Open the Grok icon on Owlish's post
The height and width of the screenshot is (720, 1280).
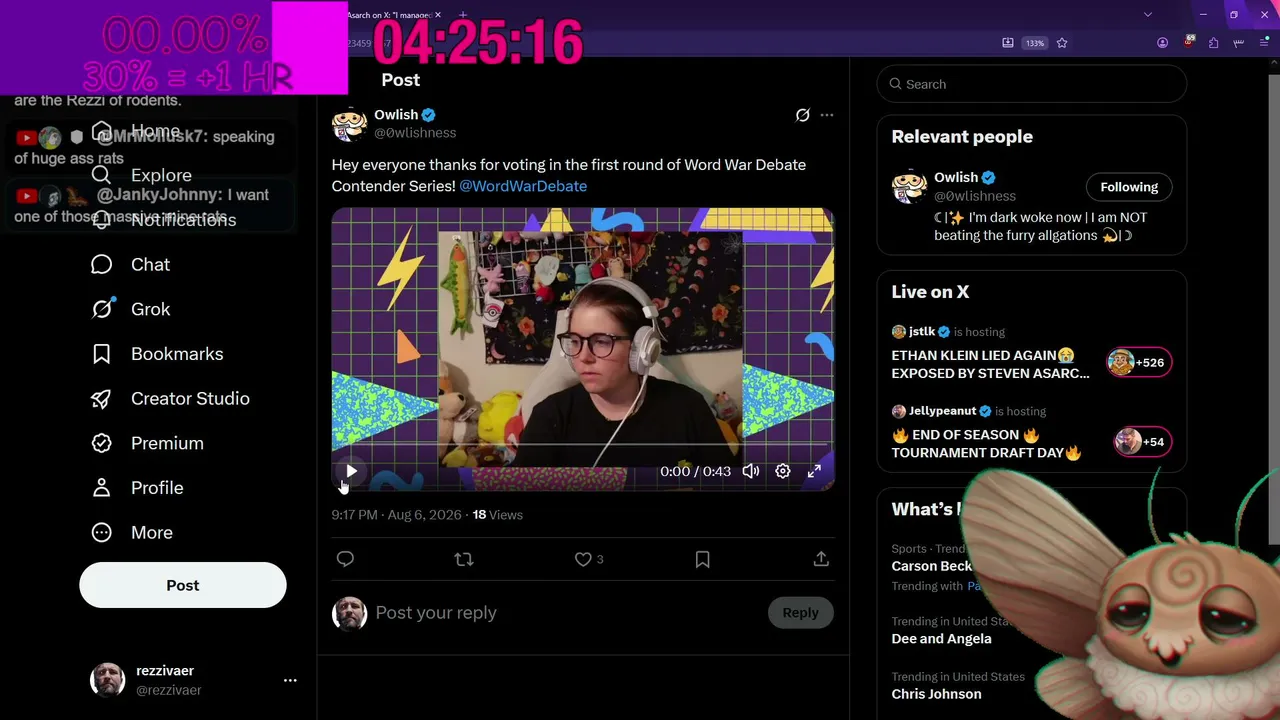tap(802, 115)
